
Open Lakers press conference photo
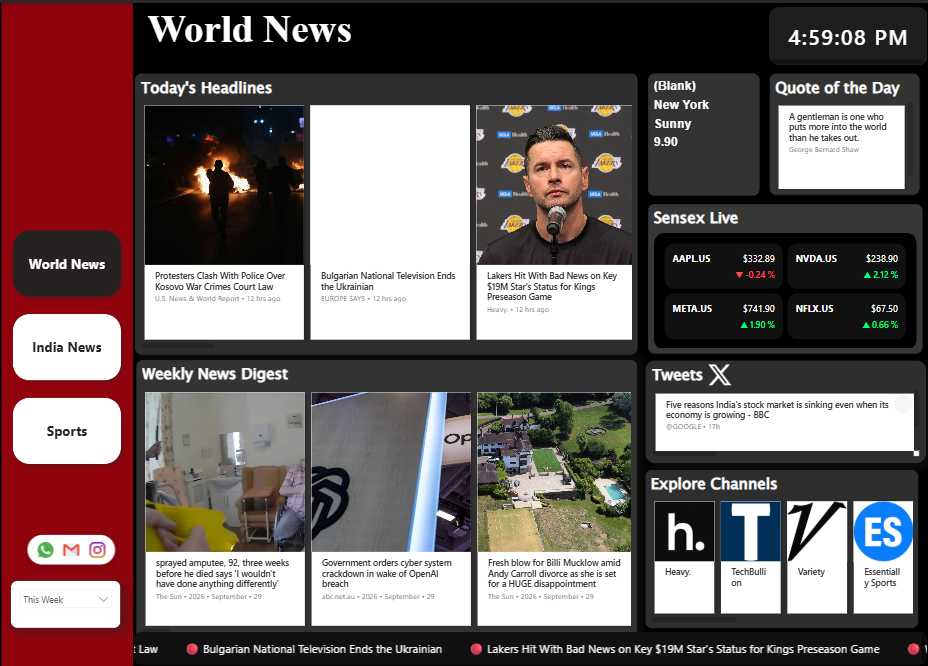554,185
